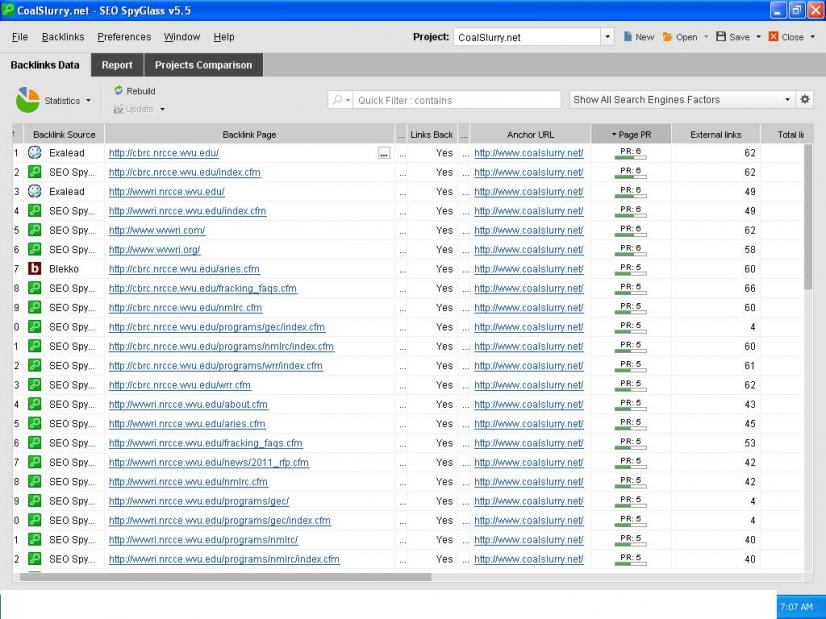
Task: Click the SEO SpyGlass app icon in title bar
Action: [x=8, y=10]
